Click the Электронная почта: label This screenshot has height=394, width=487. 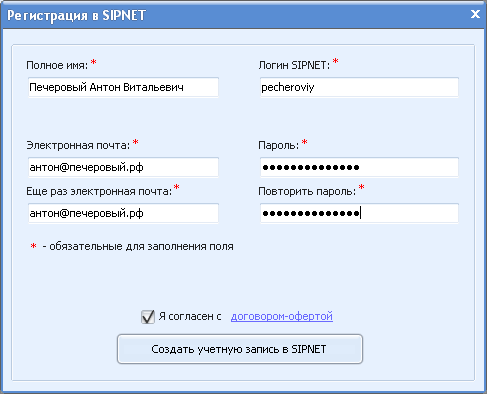pos(78,145)
